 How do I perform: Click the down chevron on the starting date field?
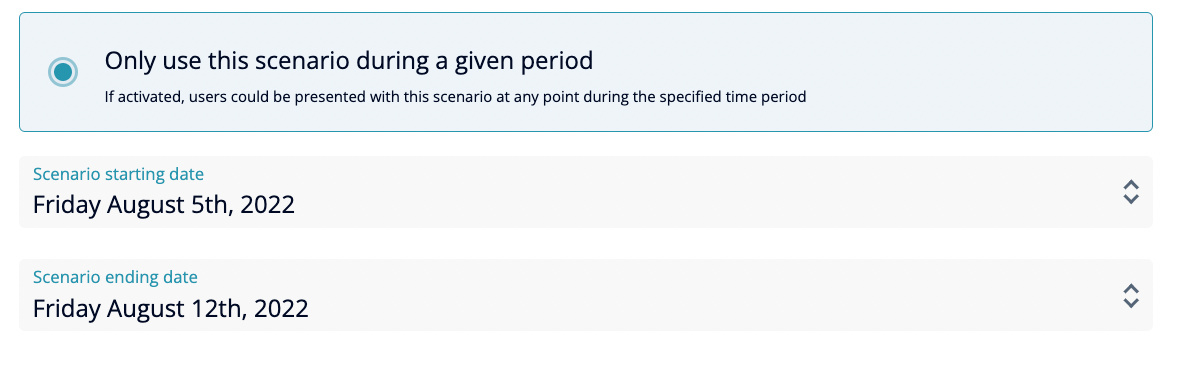coord(1131,199)
